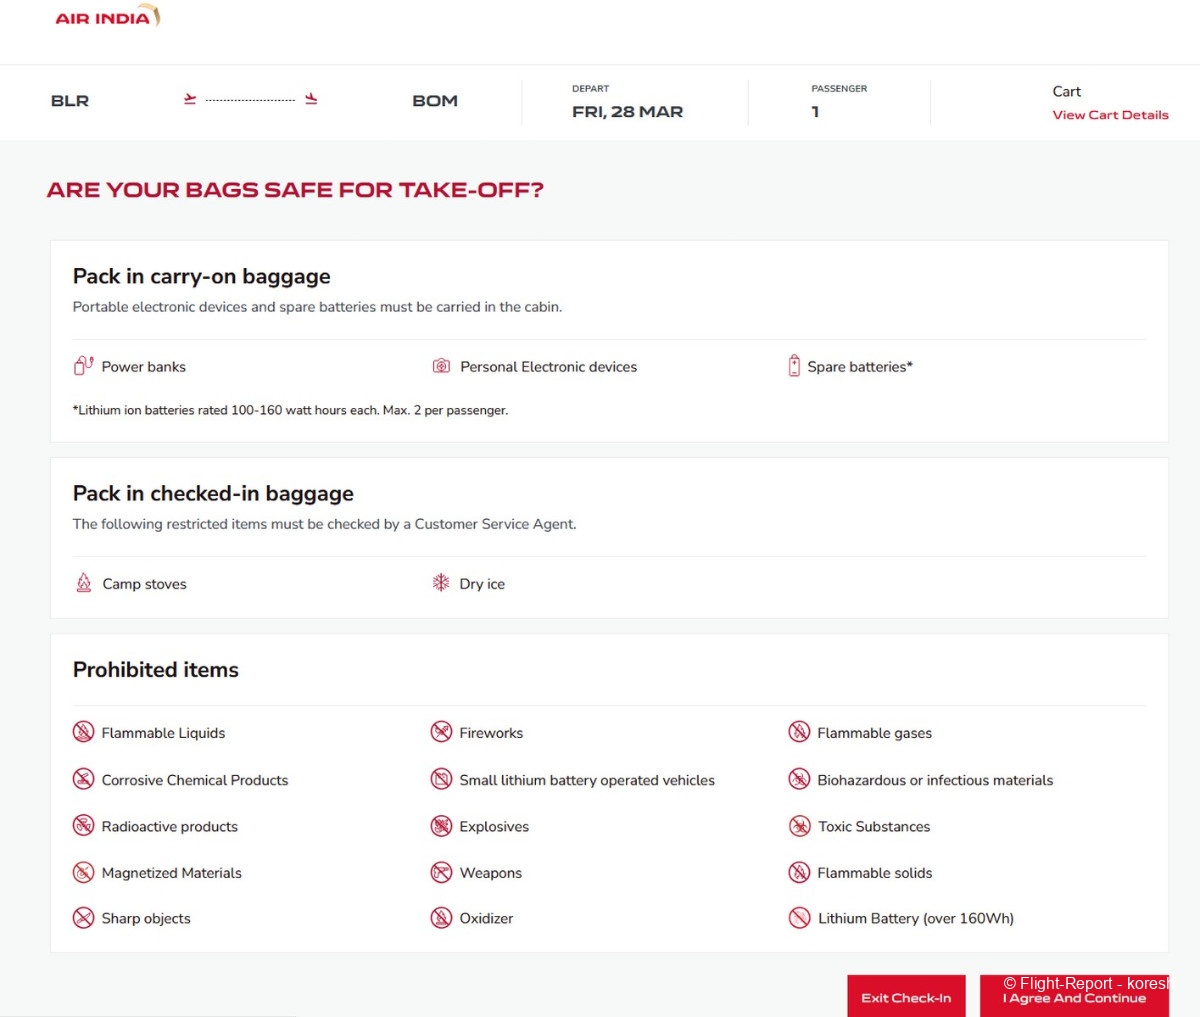Click the Explosives label
This screenshot has height=1017, width=1200.
point(494,827)
